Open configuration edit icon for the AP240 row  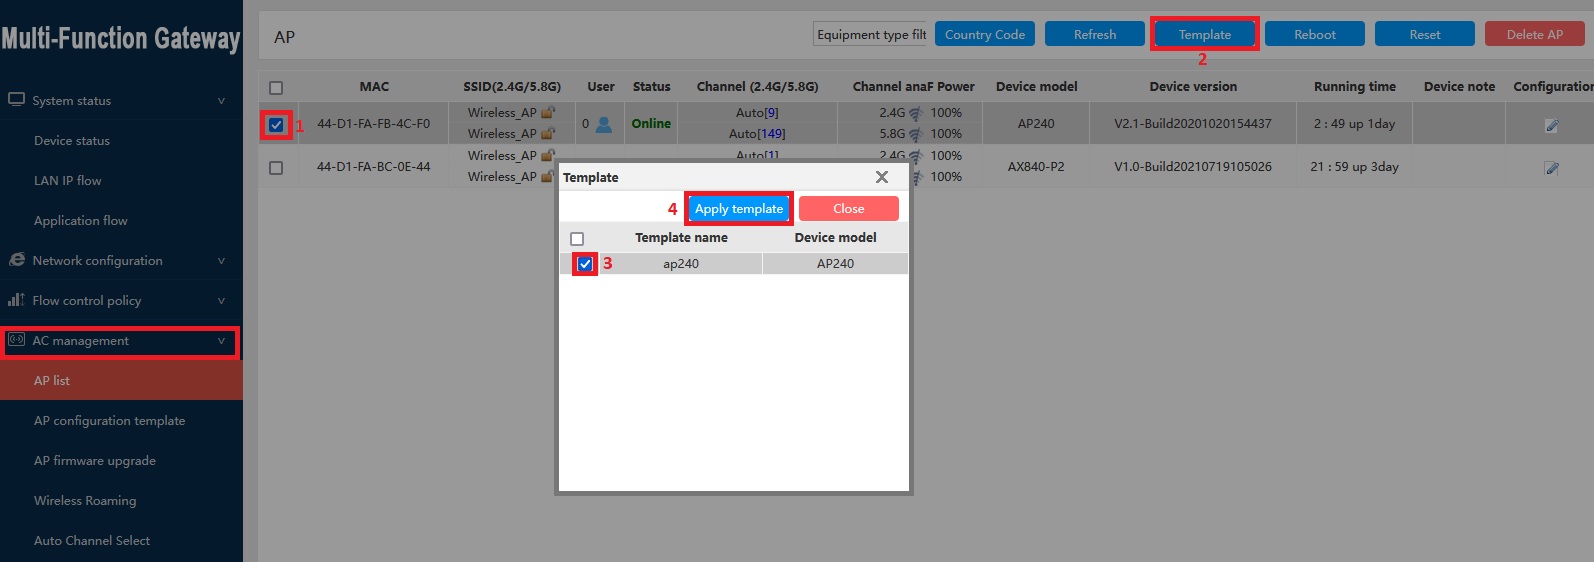1551,125
